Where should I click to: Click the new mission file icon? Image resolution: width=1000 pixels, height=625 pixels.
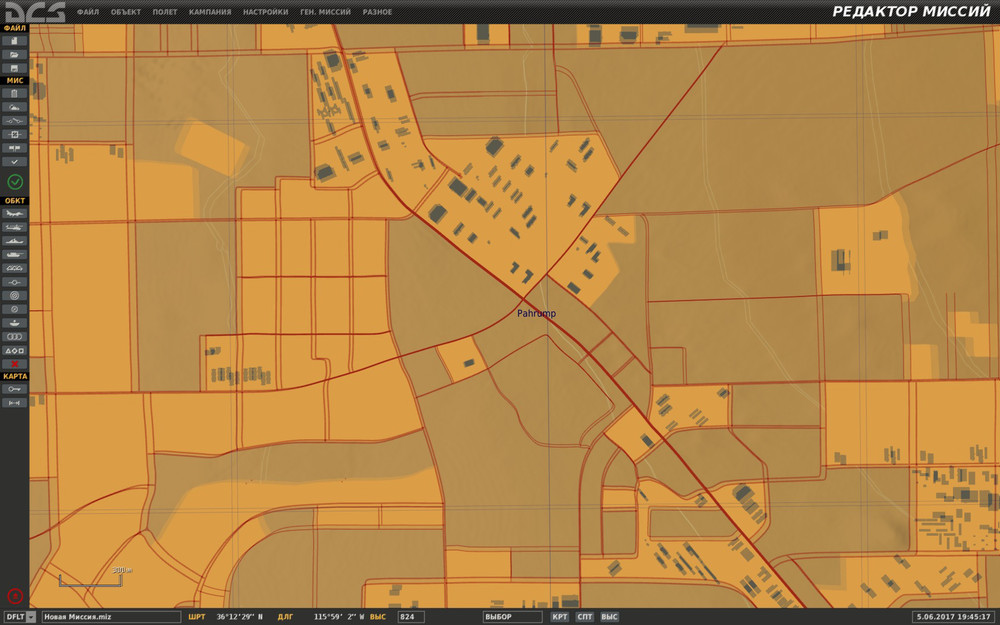[15, 42]
